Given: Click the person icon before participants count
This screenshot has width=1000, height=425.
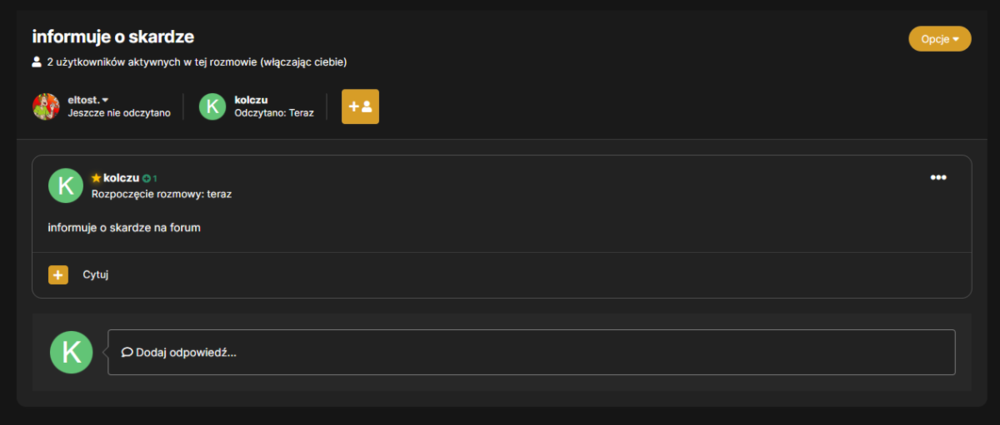Looking at the screenshot, I should 37,63.
